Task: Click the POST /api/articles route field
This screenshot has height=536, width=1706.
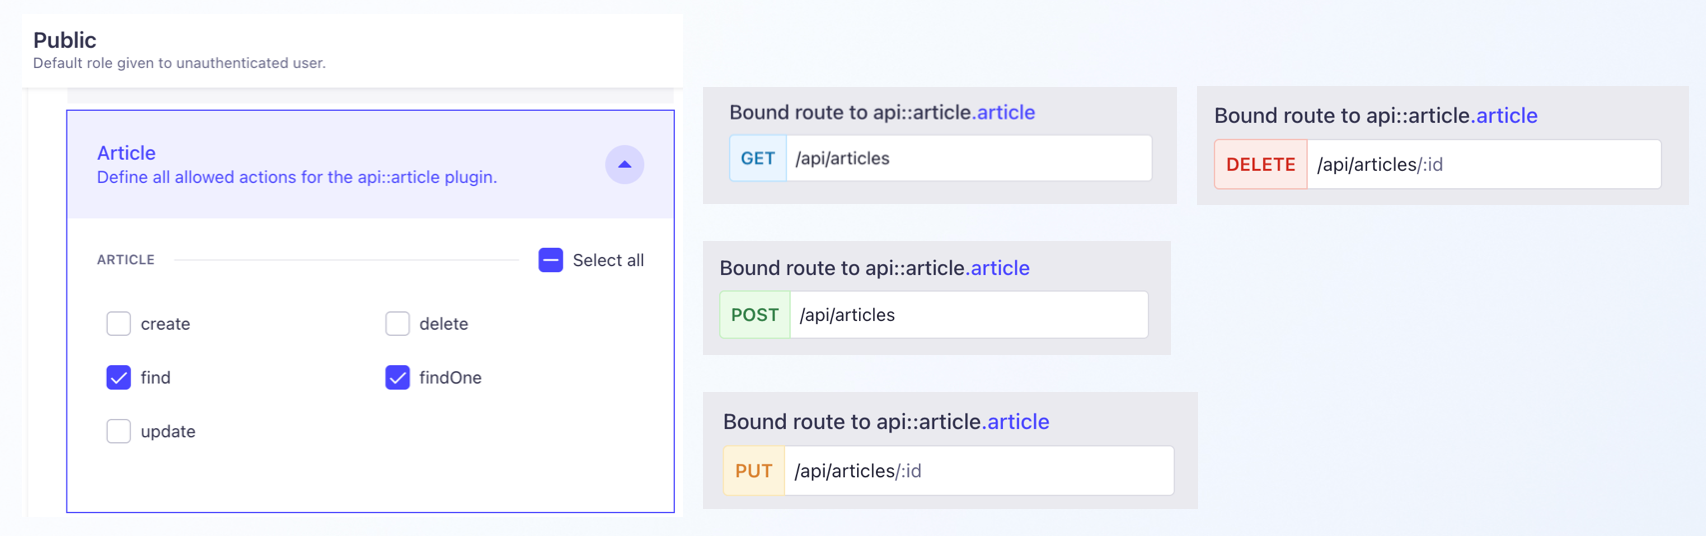Action: (x=968, y=315)
